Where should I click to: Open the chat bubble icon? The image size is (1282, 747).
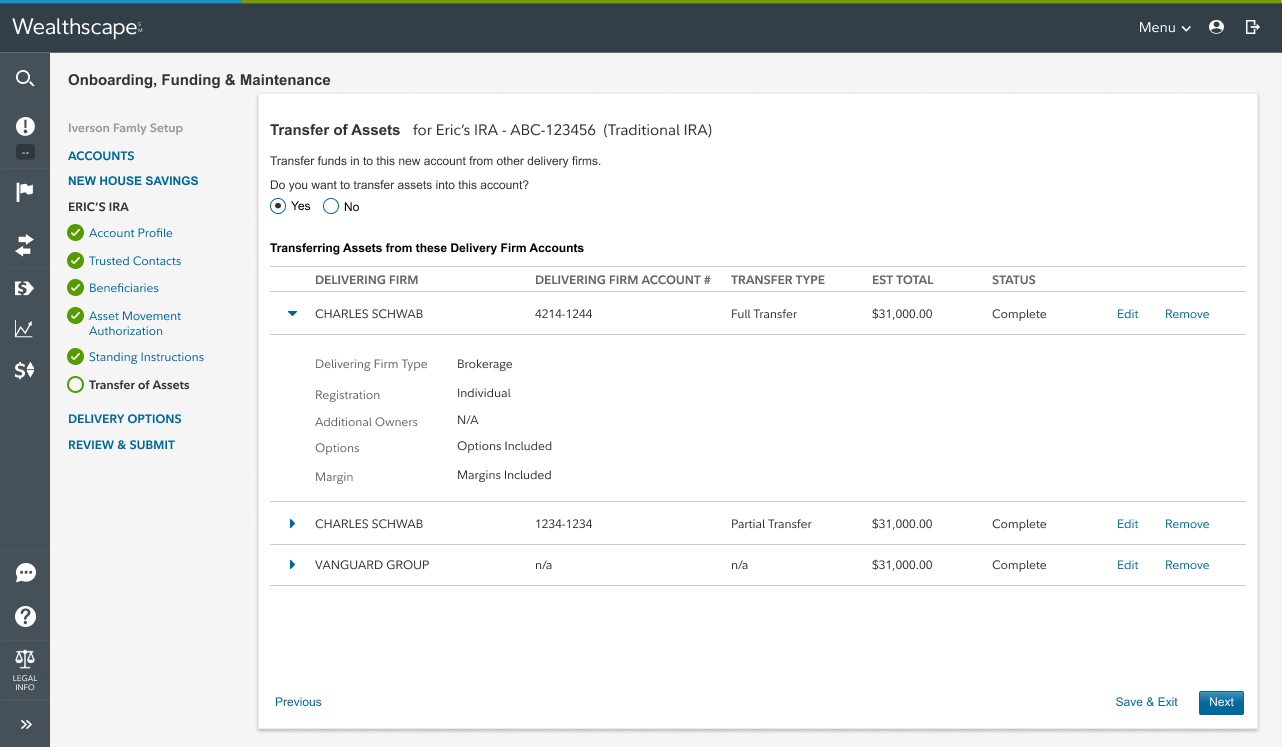point(25,573)
